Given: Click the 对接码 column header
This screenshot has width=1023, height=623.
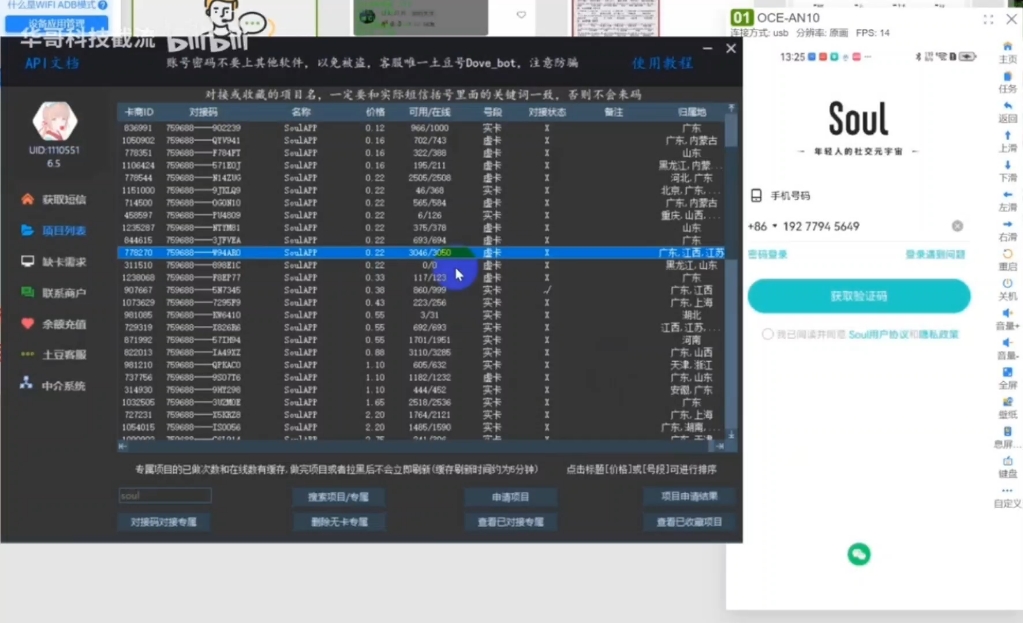Looking at the screenshot, I should [x=203, y=112].
